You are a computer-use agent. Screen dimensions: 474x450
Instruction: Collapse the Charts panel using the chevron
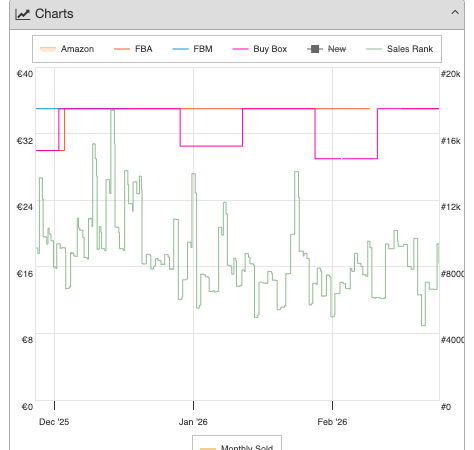[455, 13]
